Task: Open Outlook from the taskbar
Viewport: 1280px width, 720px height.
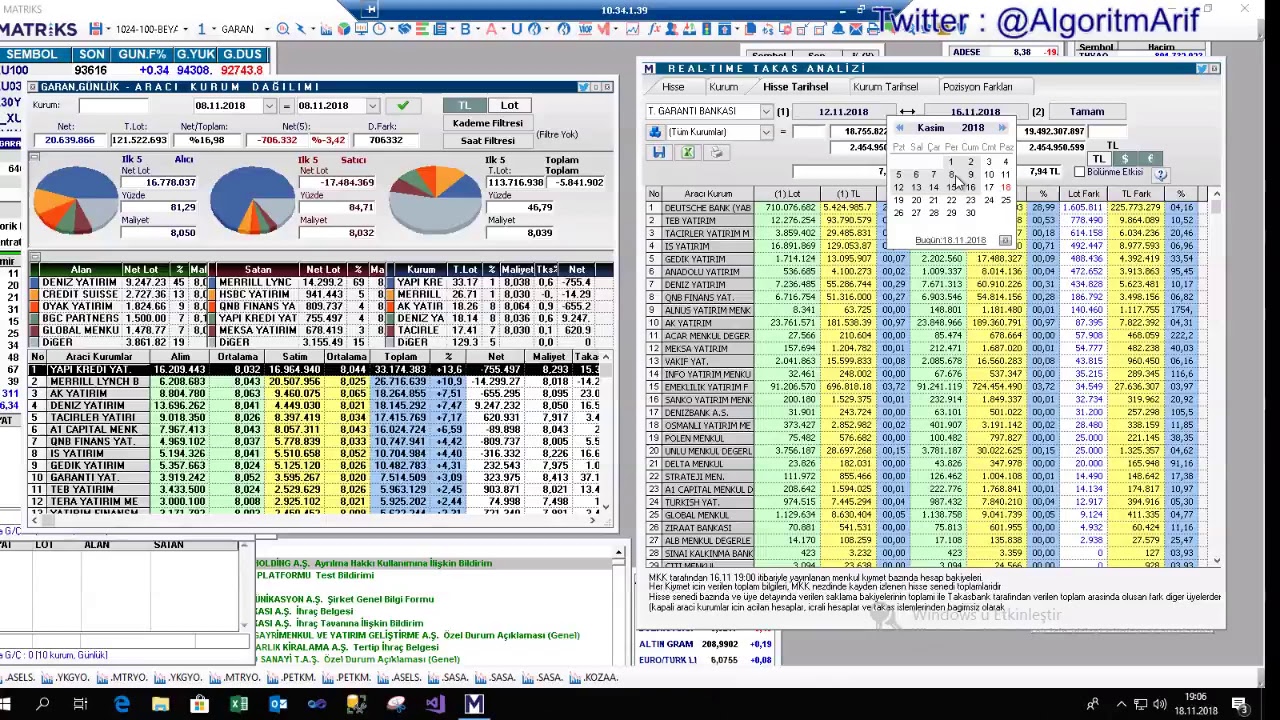Action: tap(278, 705)
